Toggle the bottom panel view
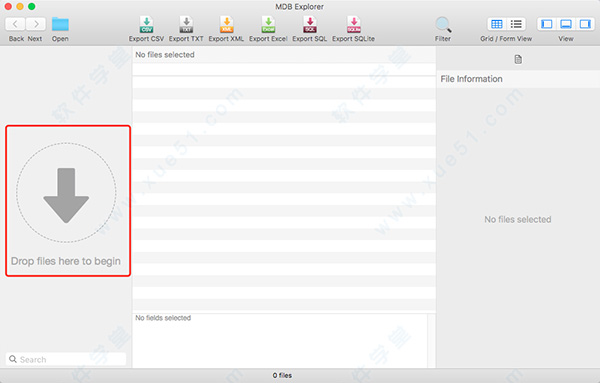600x383 pixels. pos(566,24)
